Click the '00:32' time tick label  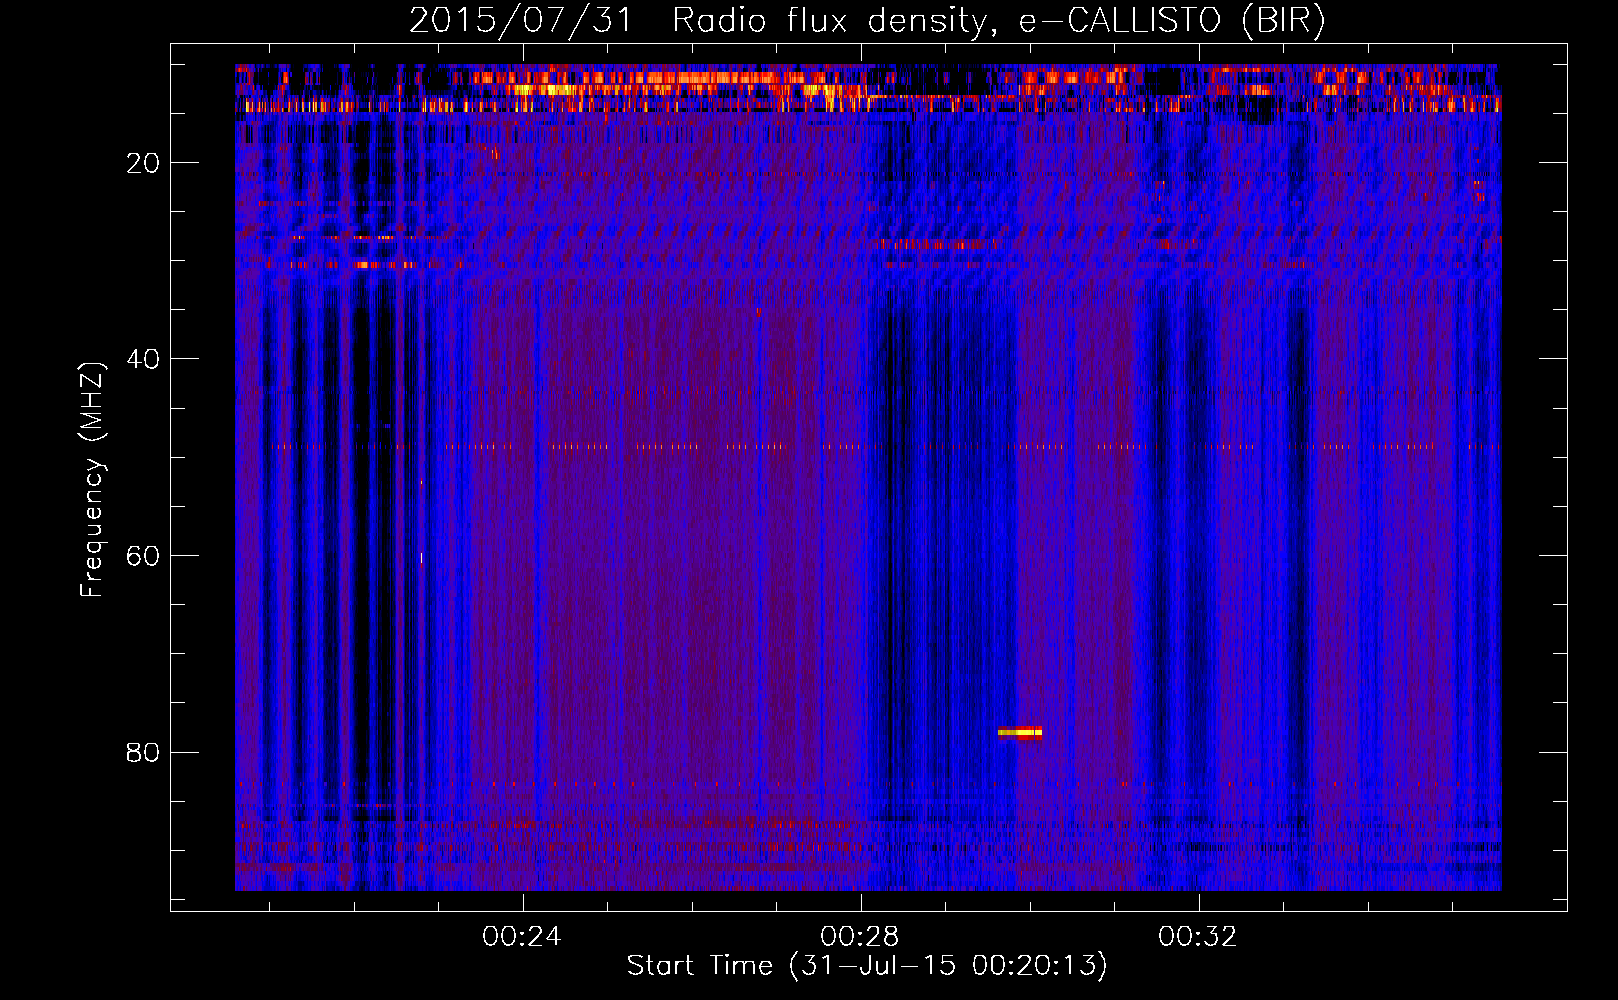(1198, 937)
